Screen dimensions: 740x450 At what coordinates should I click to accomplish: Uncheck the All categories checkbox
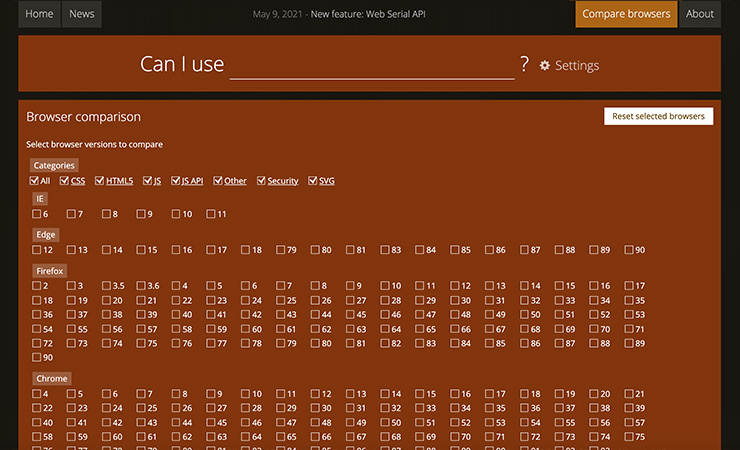pos(34,180)
